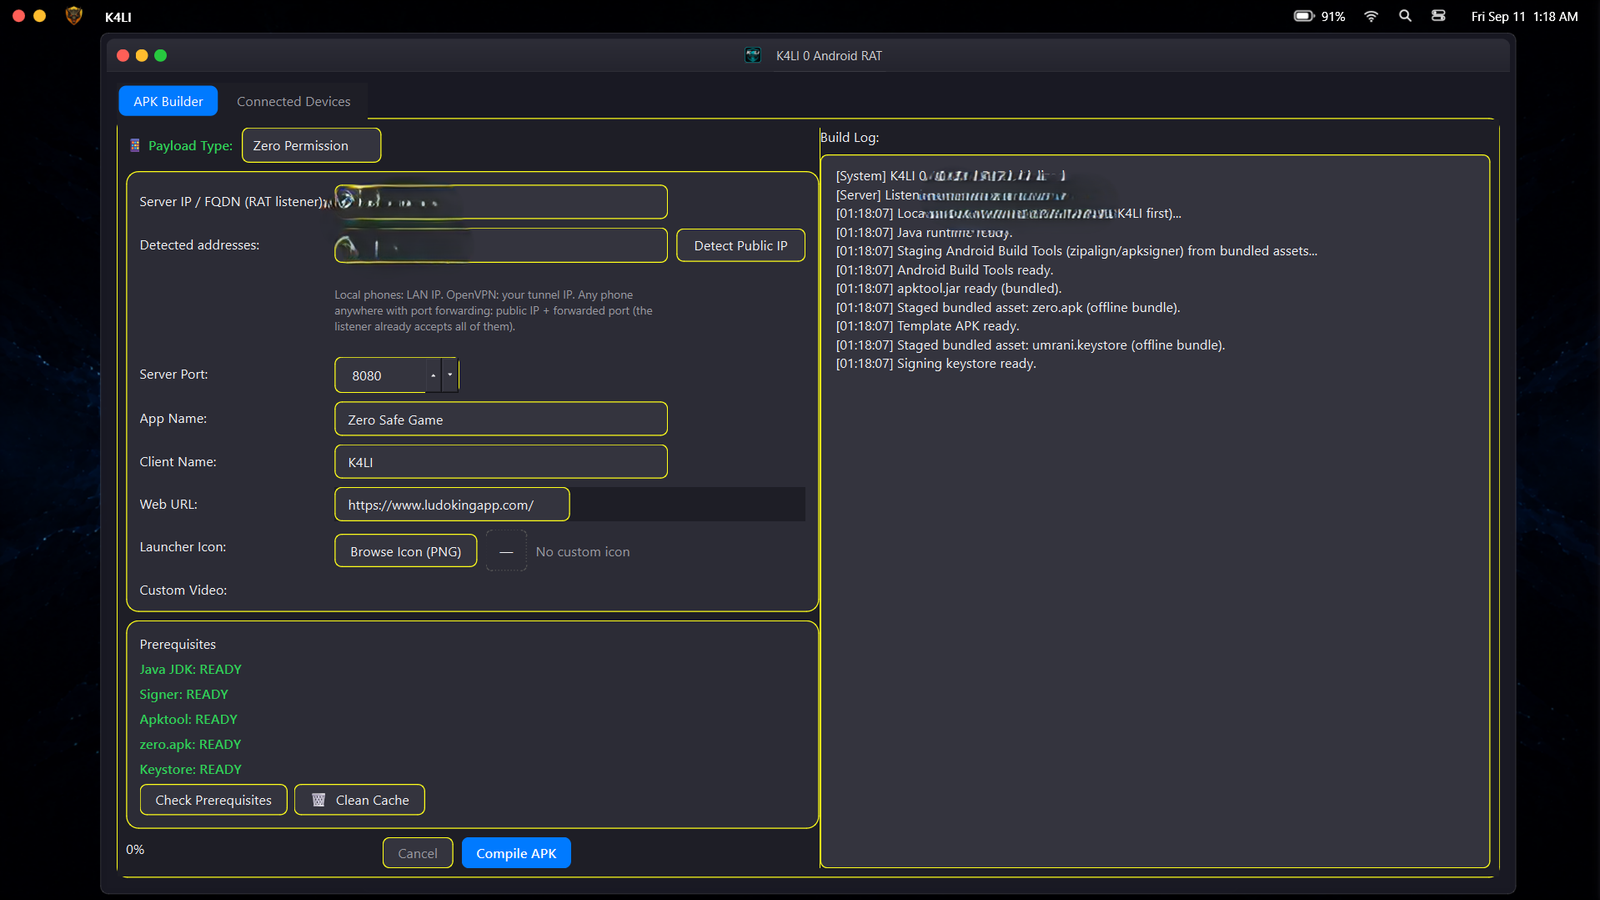
Task: Click the 'No custom icon' label
Action: [582, 551]
